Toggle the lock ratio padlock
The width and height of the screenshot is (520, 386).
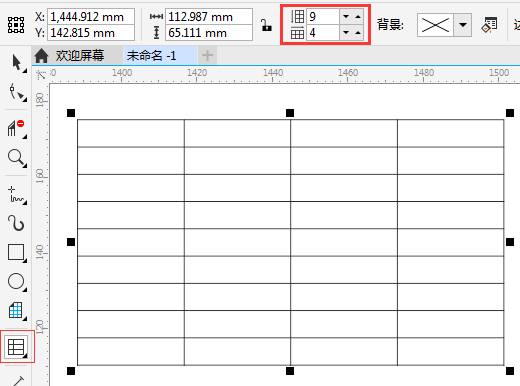coord(266,25)
